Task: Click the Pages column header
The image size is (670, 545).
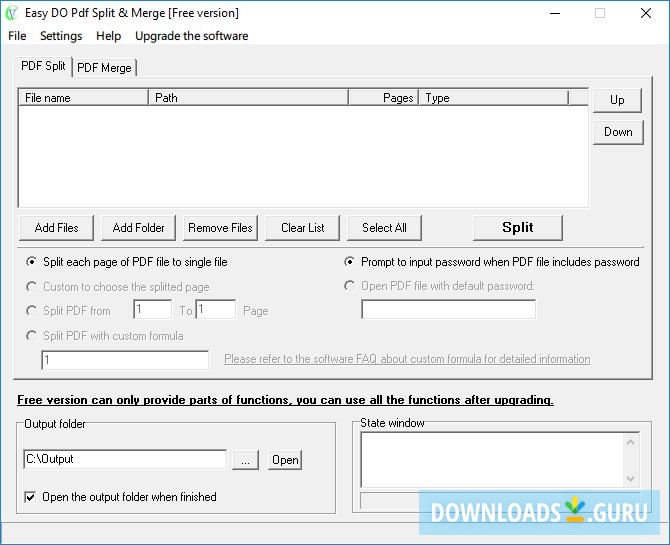Action: click(383, 98)
